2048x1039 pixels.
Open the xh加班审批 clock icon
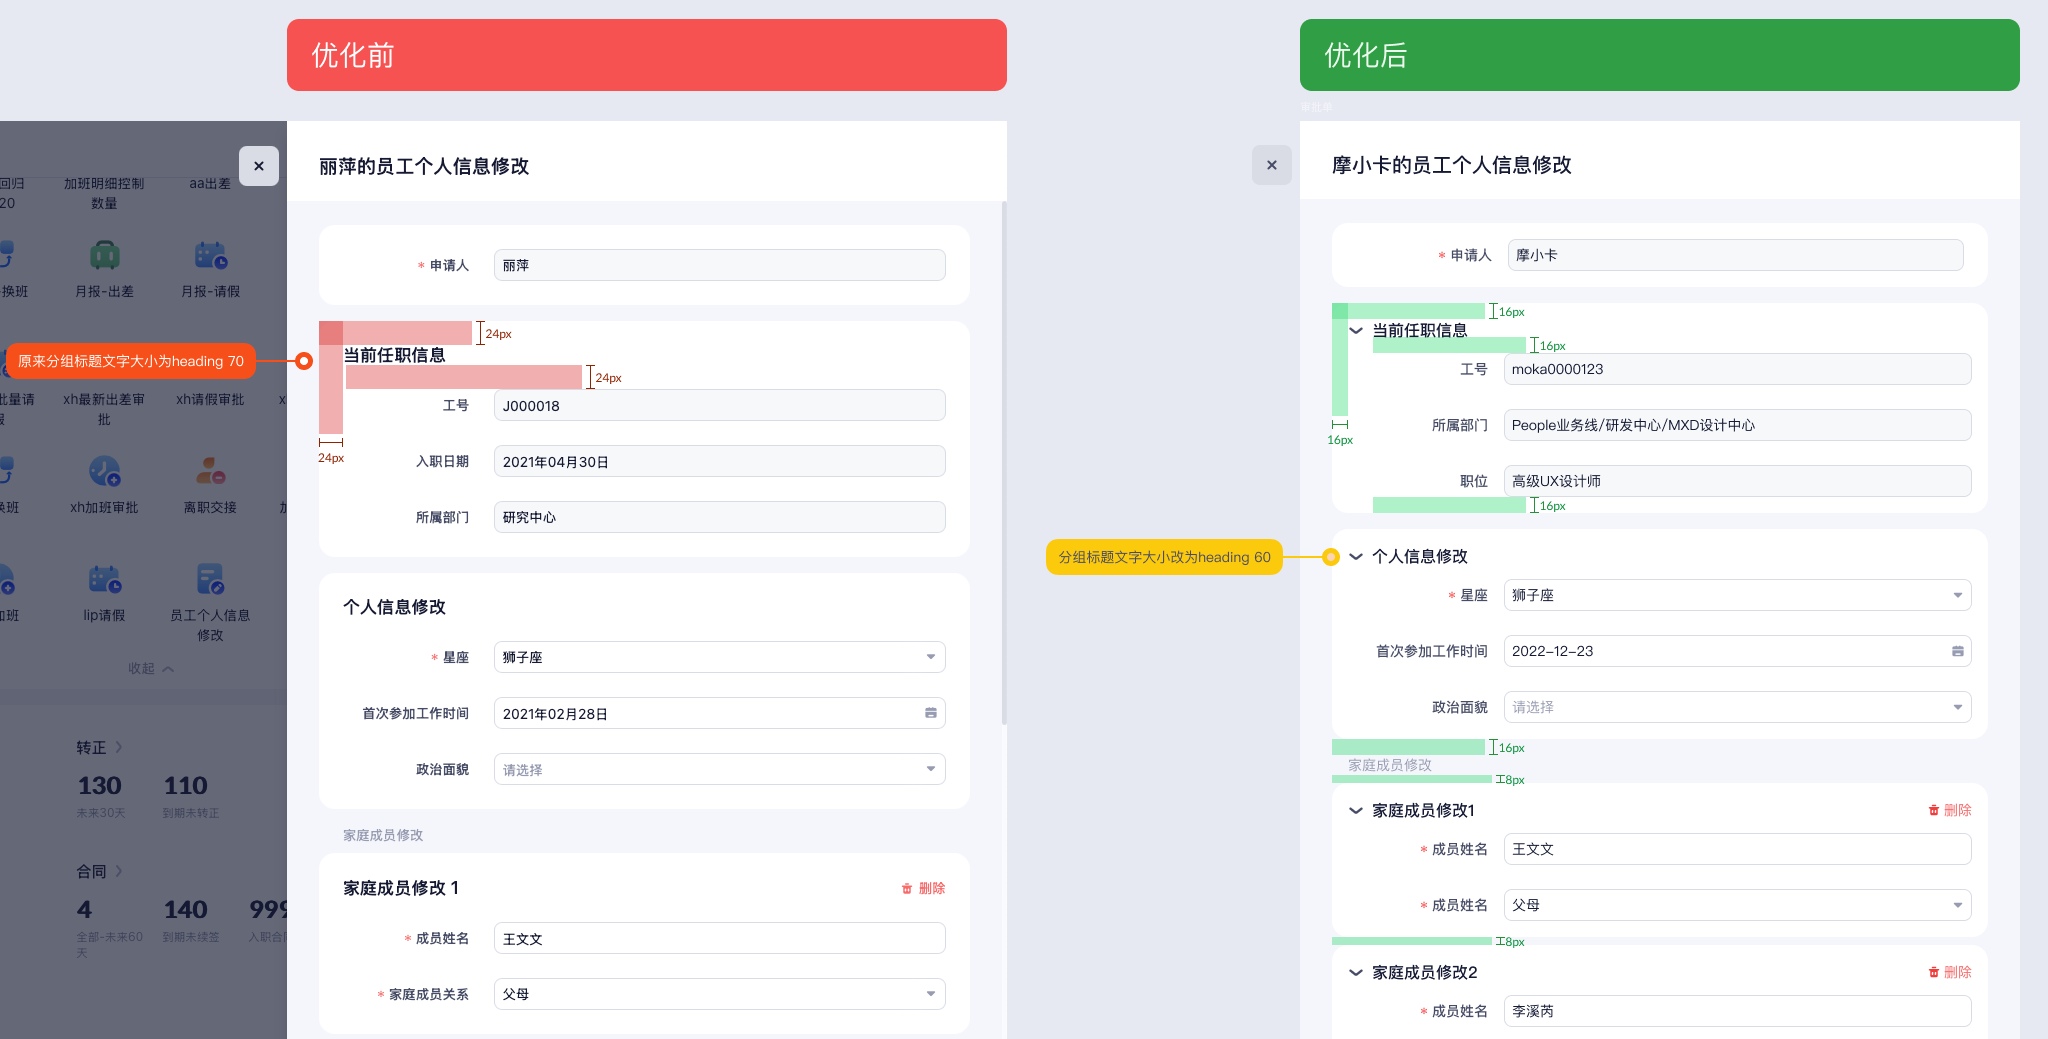coord(104,471)
